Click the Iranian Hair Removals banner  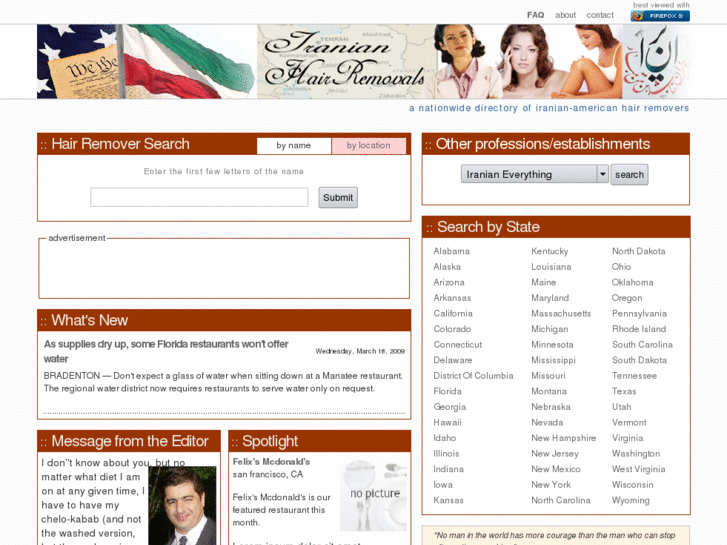(x=364, y=61)
